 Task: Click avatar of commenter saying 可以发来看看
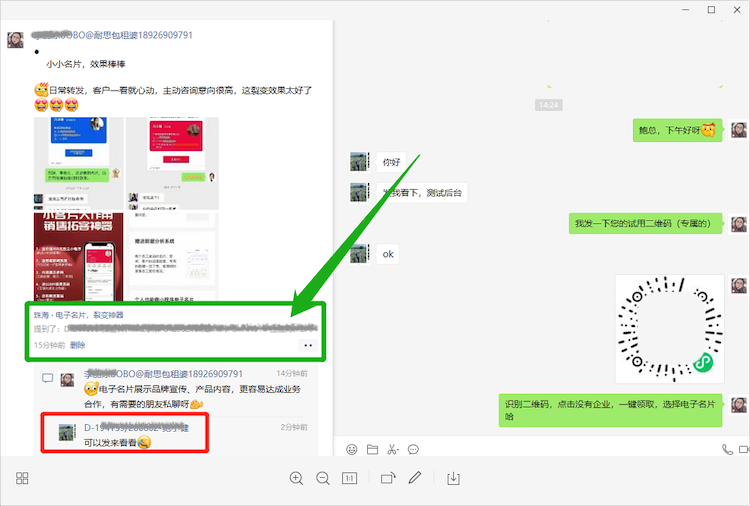point(67,432)
